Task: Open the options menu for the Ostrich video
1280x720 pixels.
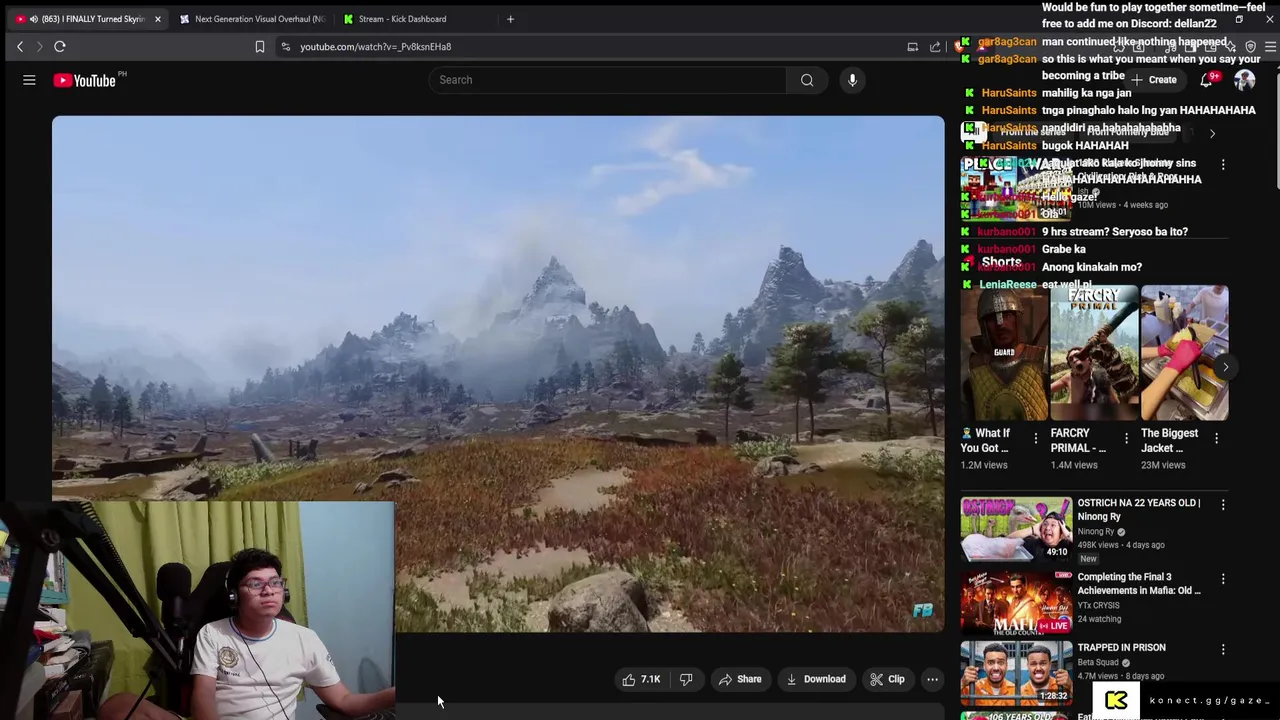Action: pyautogui.click(x=1222, y=505)
